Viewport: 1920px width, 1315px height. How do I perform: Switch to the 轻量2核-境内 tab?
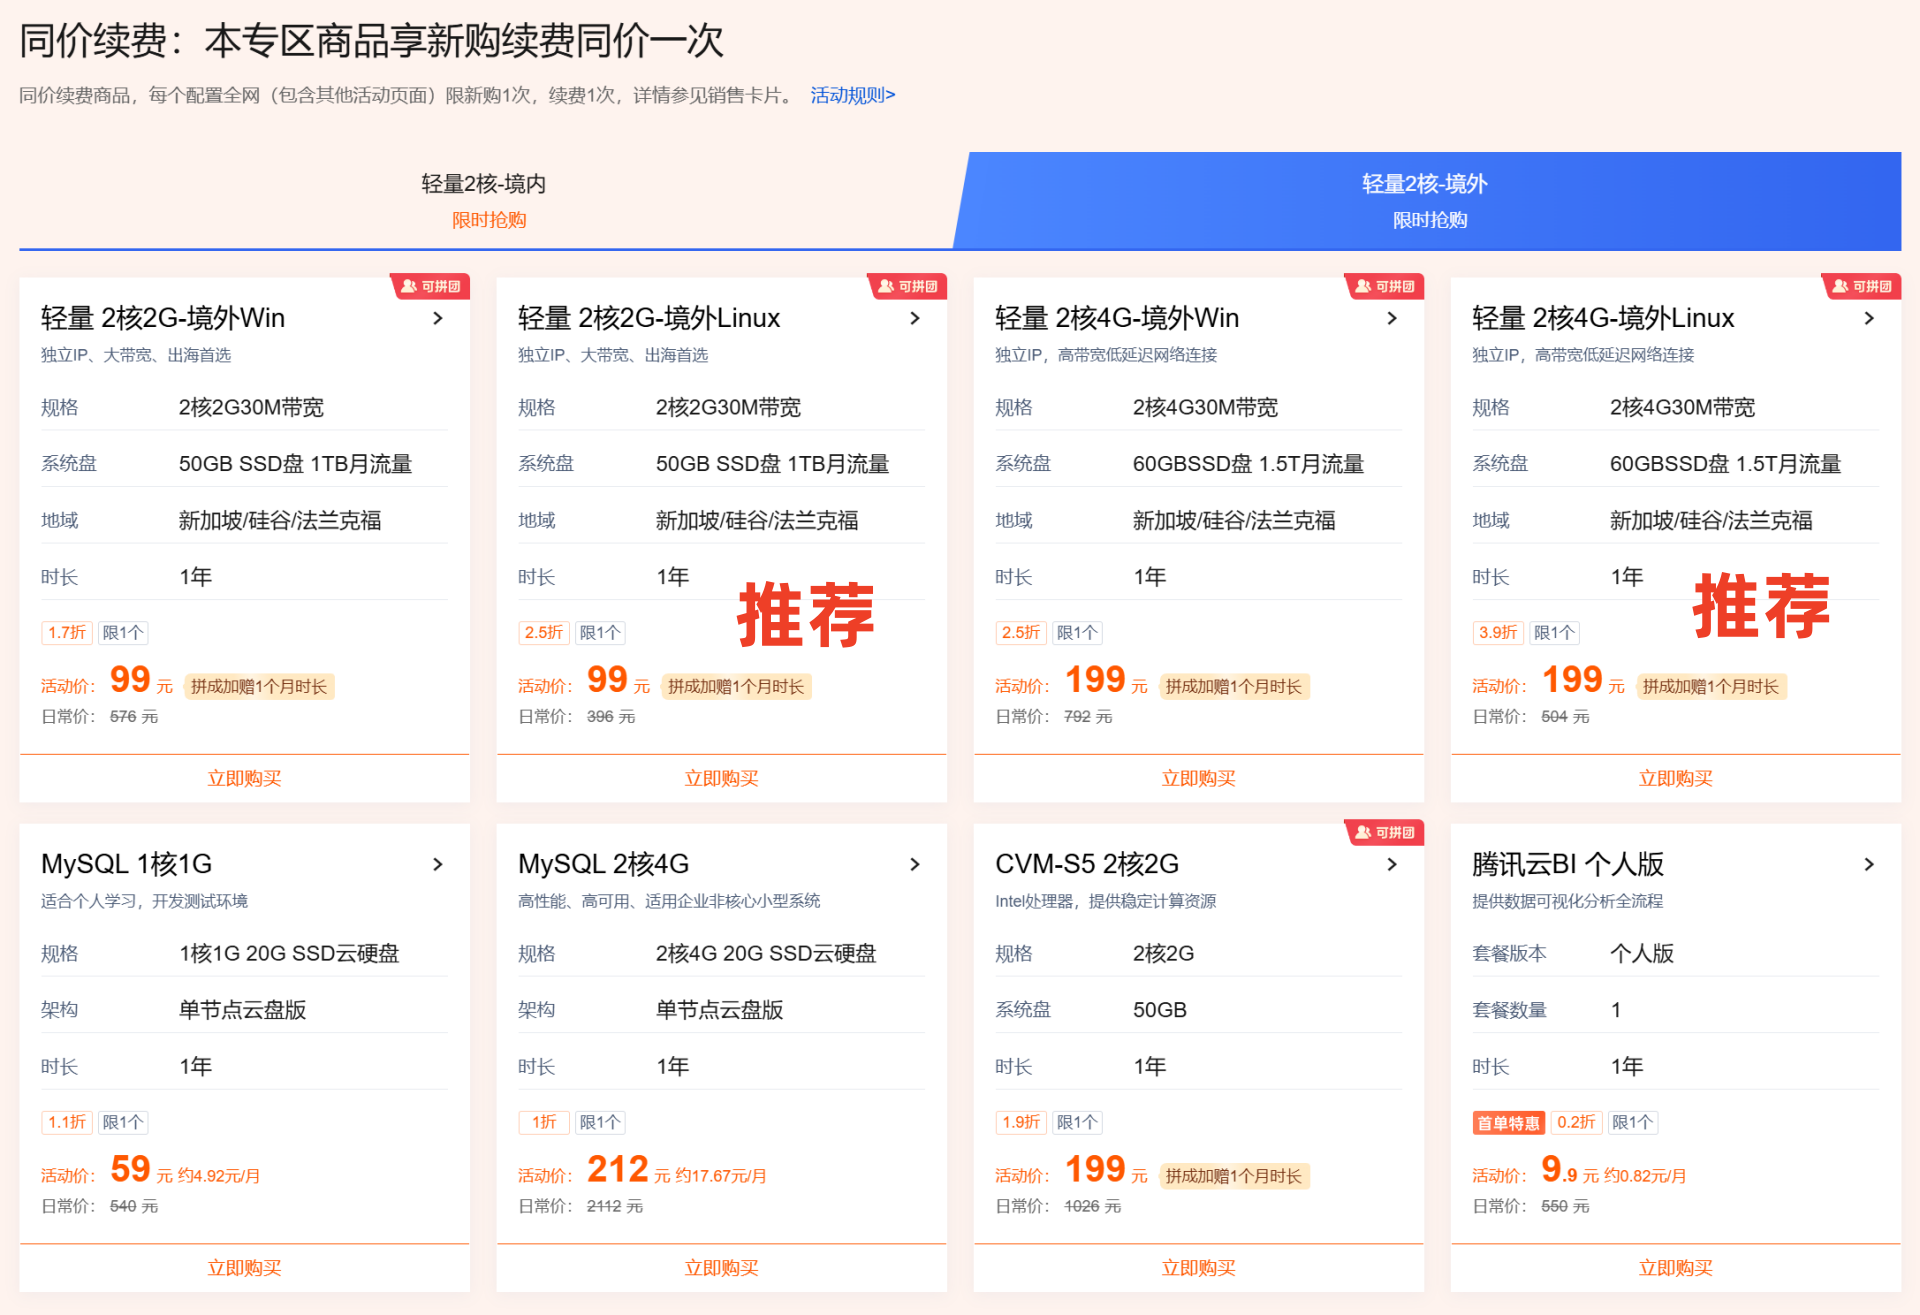tap(486, 200)
